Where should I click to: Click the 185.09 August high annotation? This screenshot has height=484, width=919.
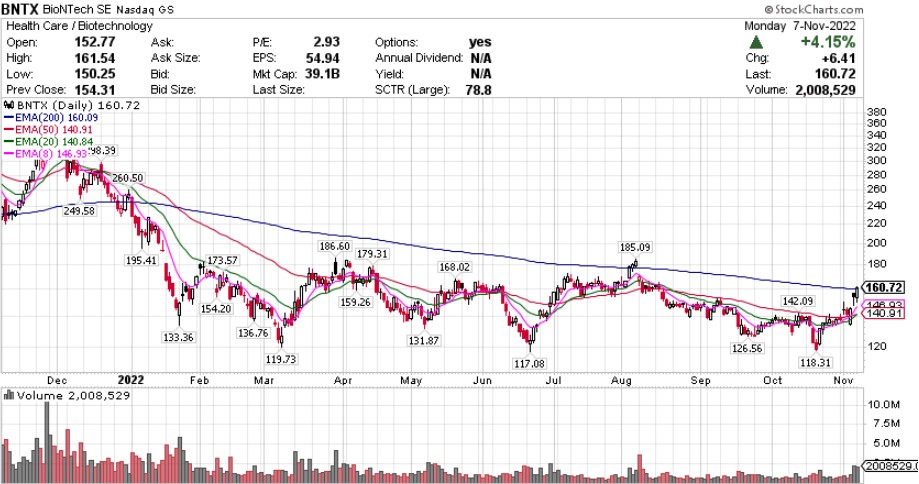point(635,247)
